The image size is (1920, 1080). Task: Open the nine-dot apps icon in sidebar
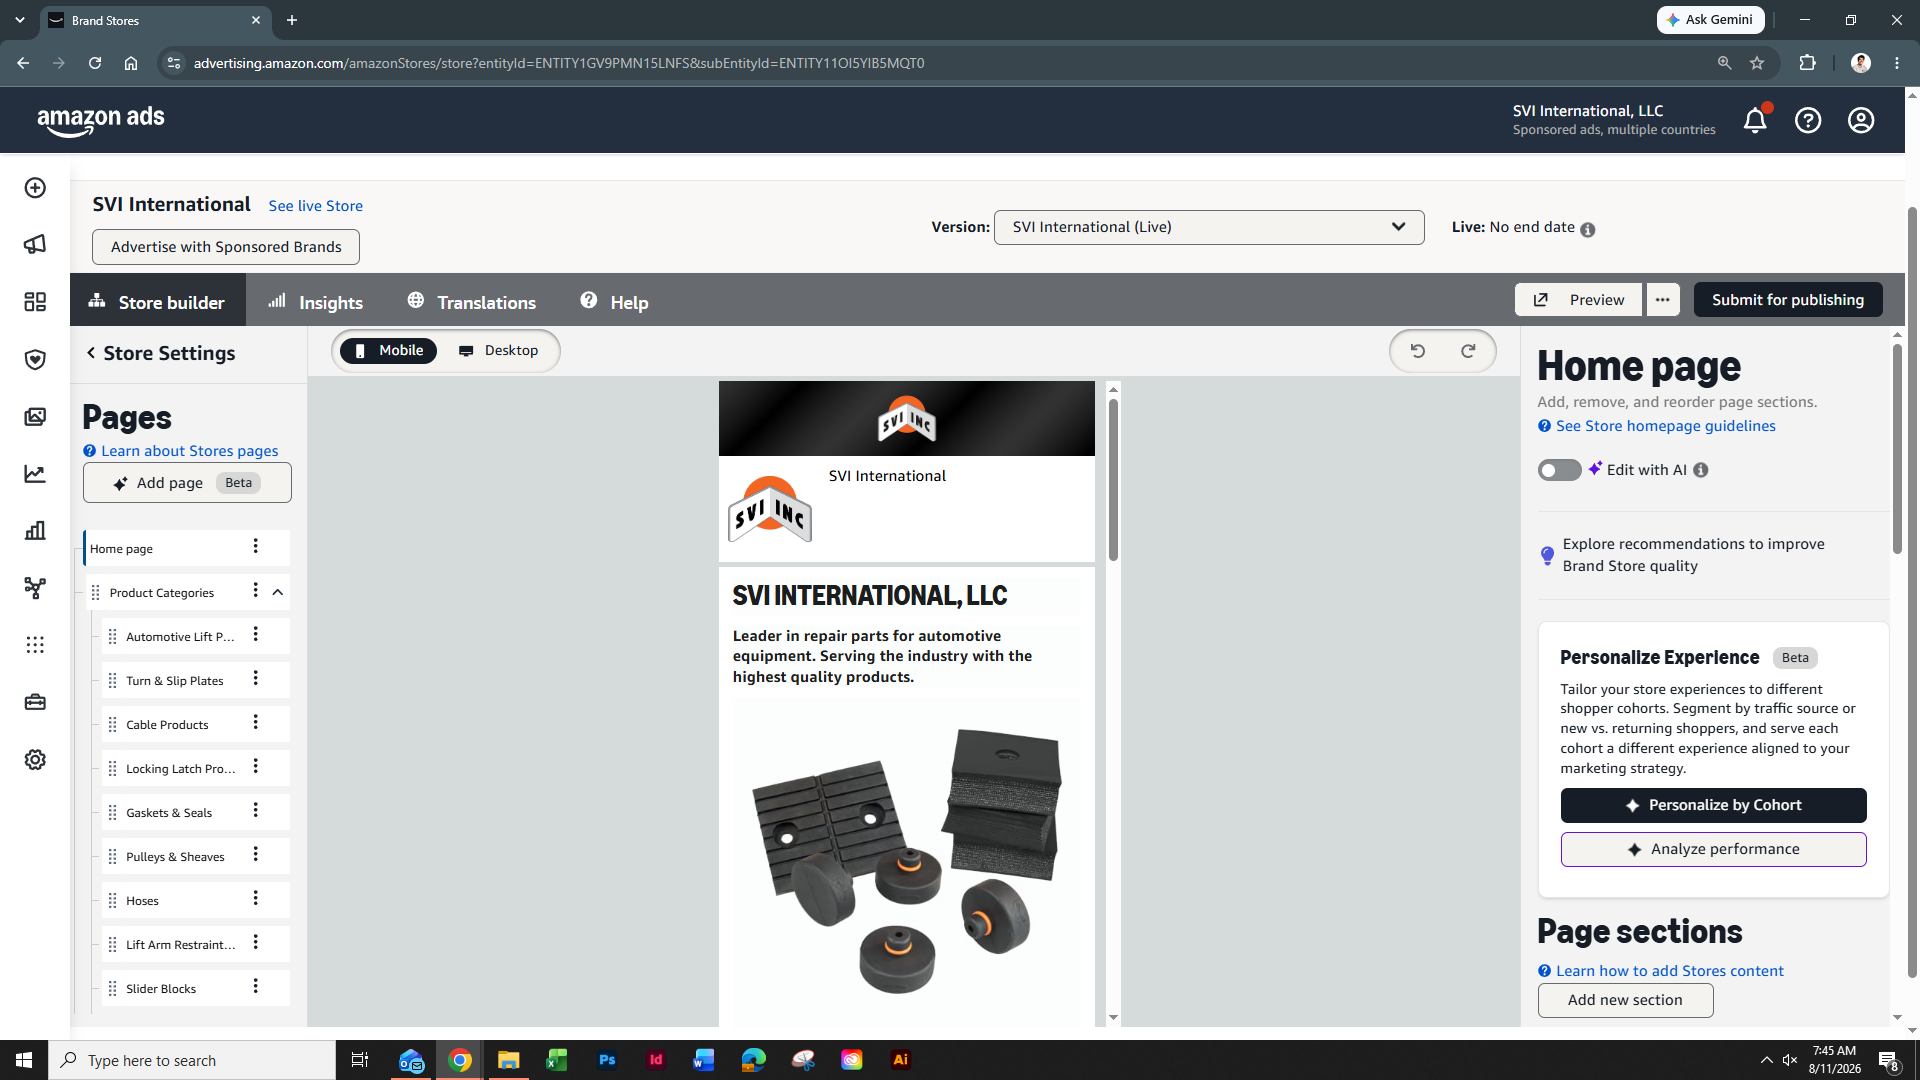(35, 645)
